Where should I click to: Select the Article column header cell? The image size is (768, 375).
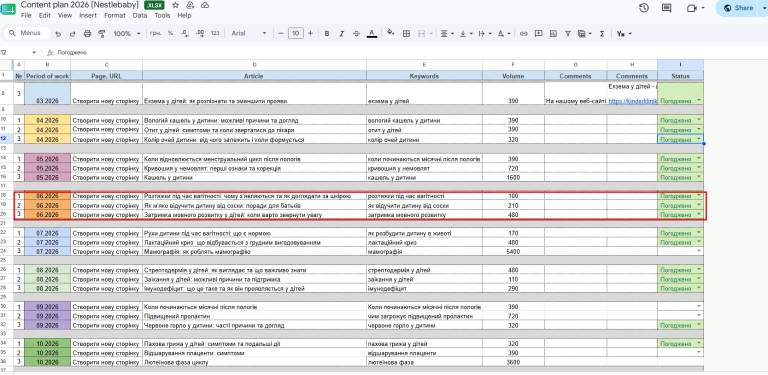click(254, 76)
